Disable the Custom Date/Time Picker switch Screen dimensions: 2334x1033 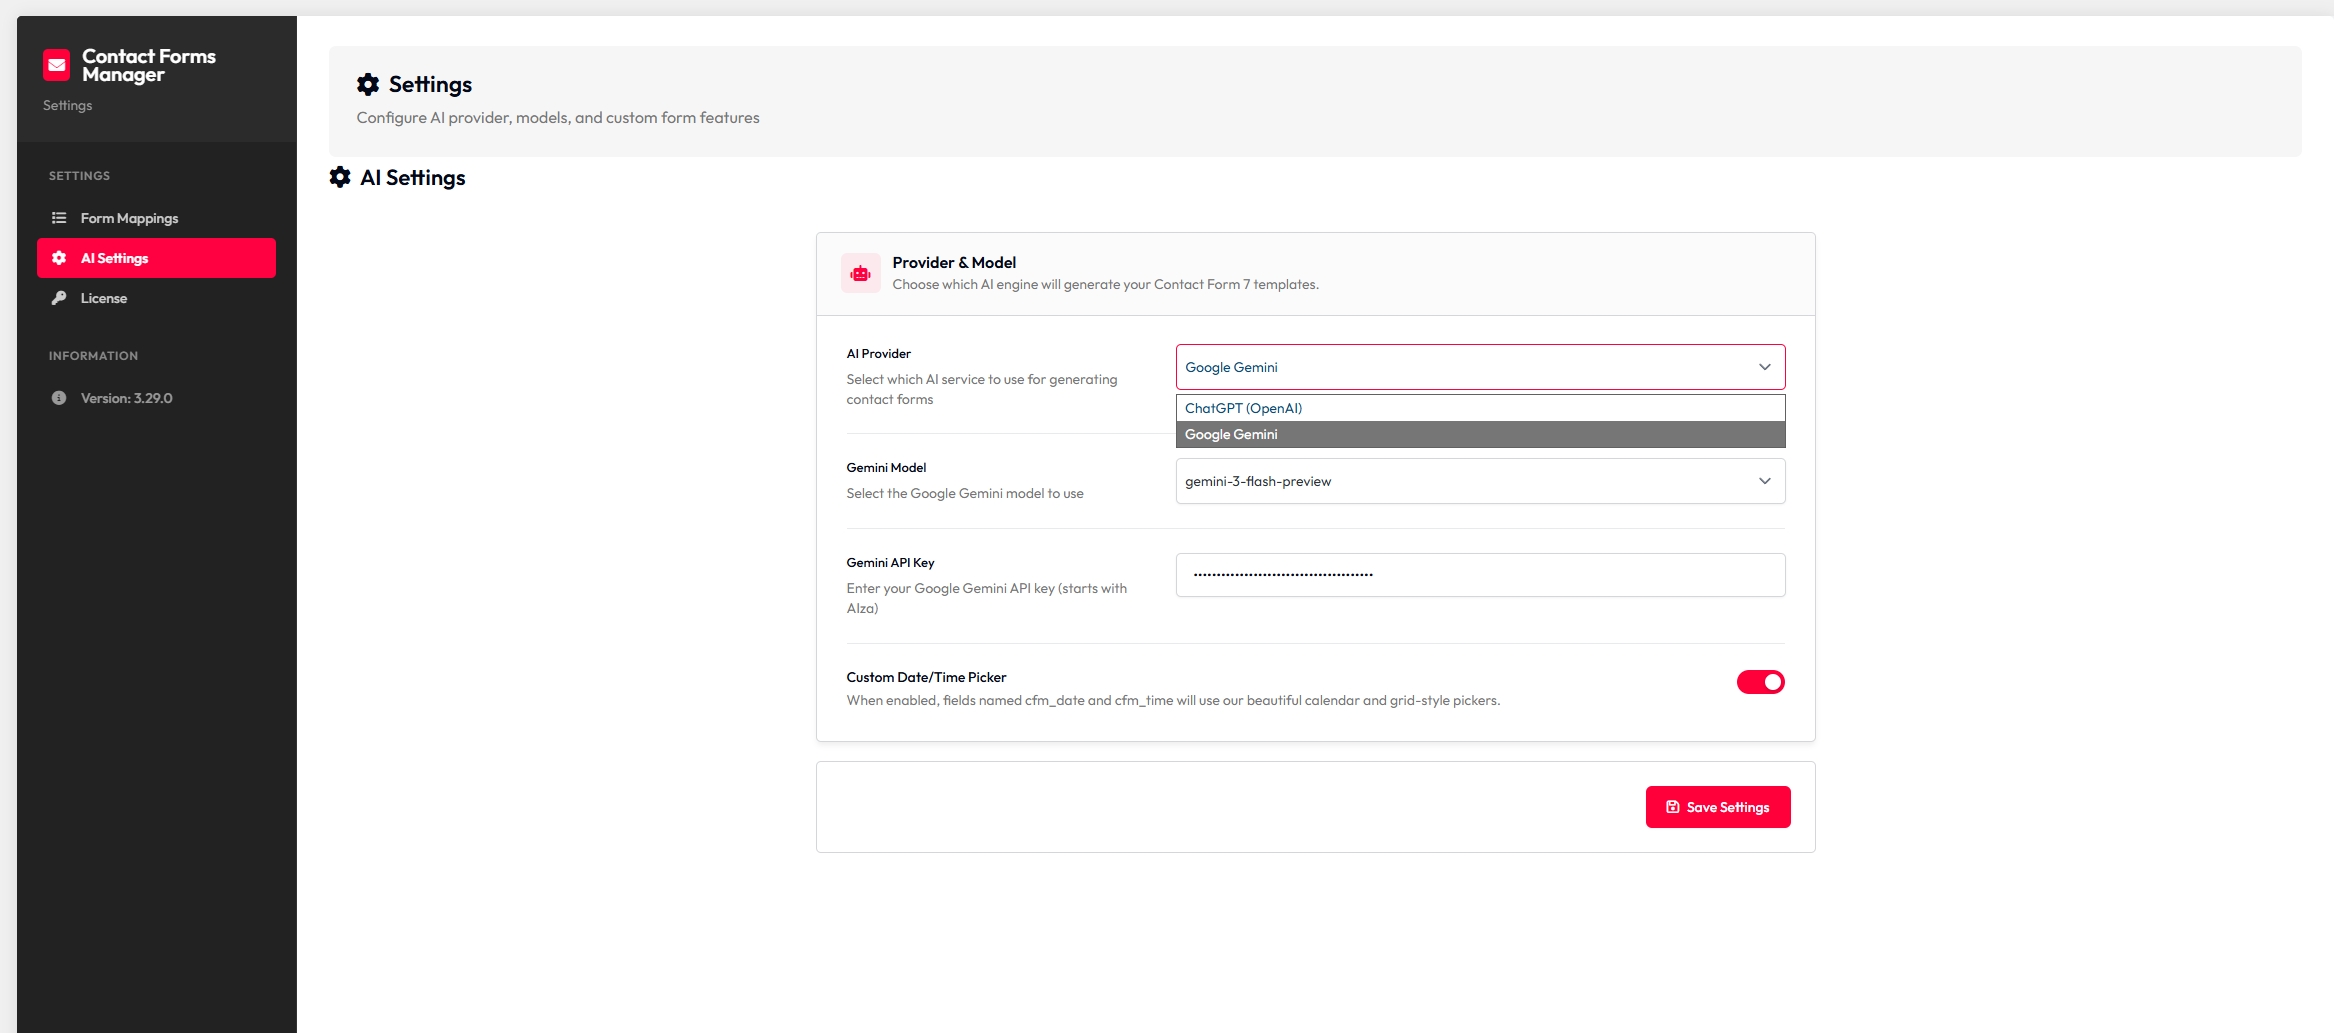coord(1760,681)
